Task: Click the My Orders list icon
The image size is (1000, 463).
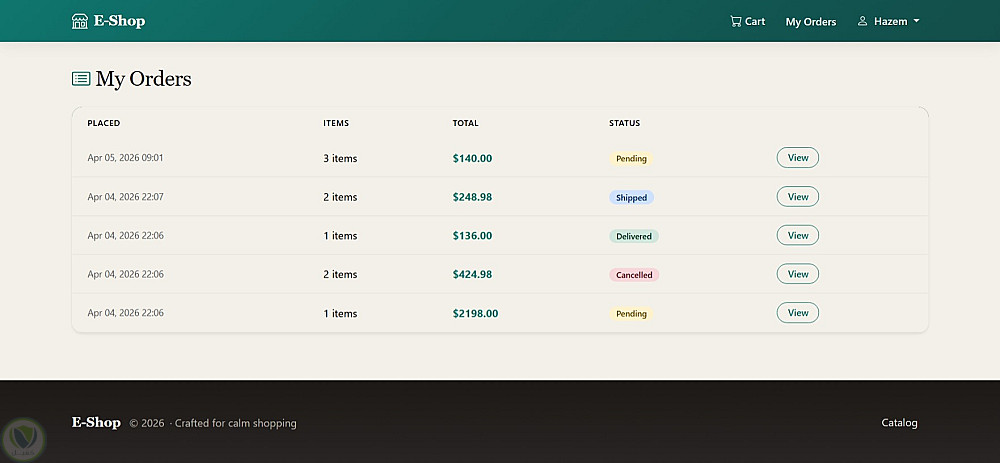Action: point(81,79)
